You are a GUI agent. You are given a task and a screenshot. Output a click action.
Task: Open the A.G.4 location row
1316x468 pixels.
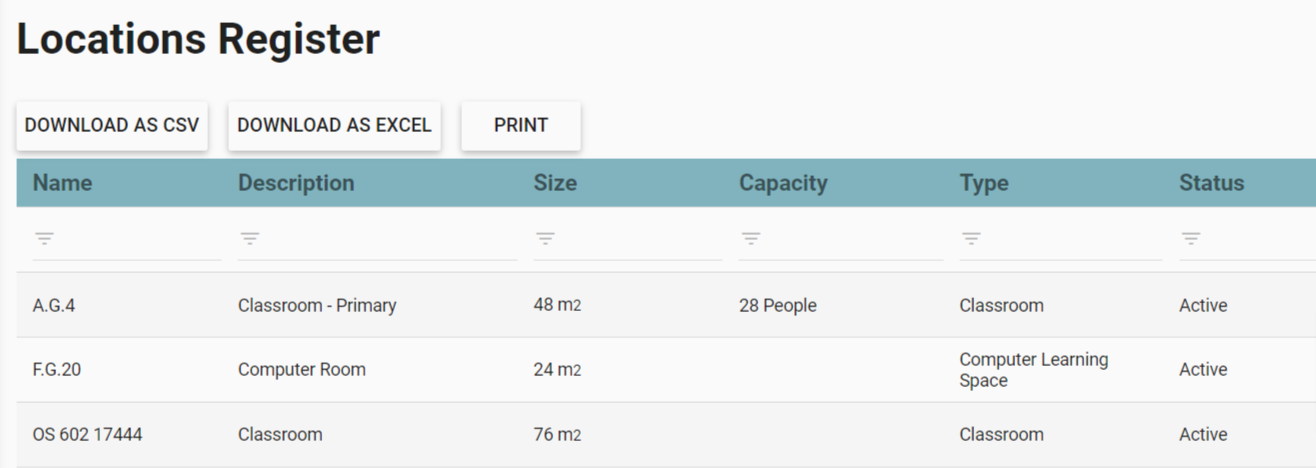coord(54,306)
